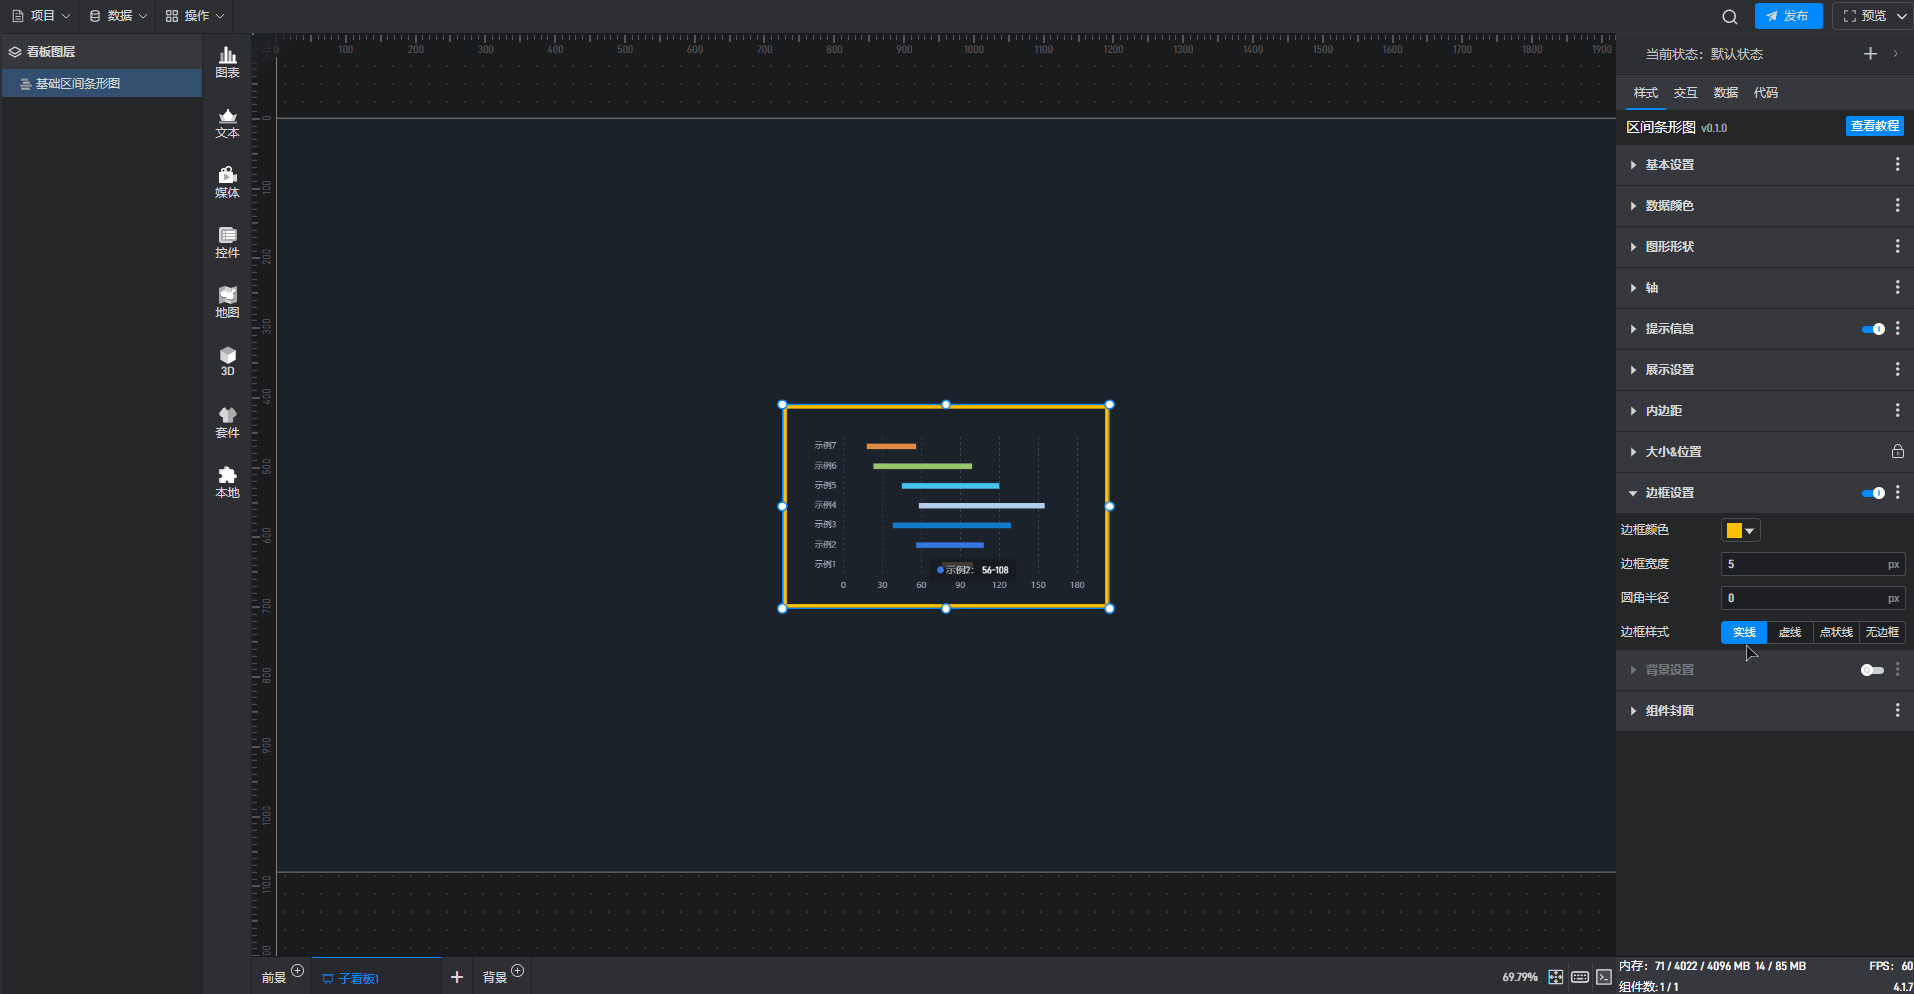This screenshot has width=1914, height=994.
Task: Open the 图表 chart component library
Action: [x=227, y=62]
